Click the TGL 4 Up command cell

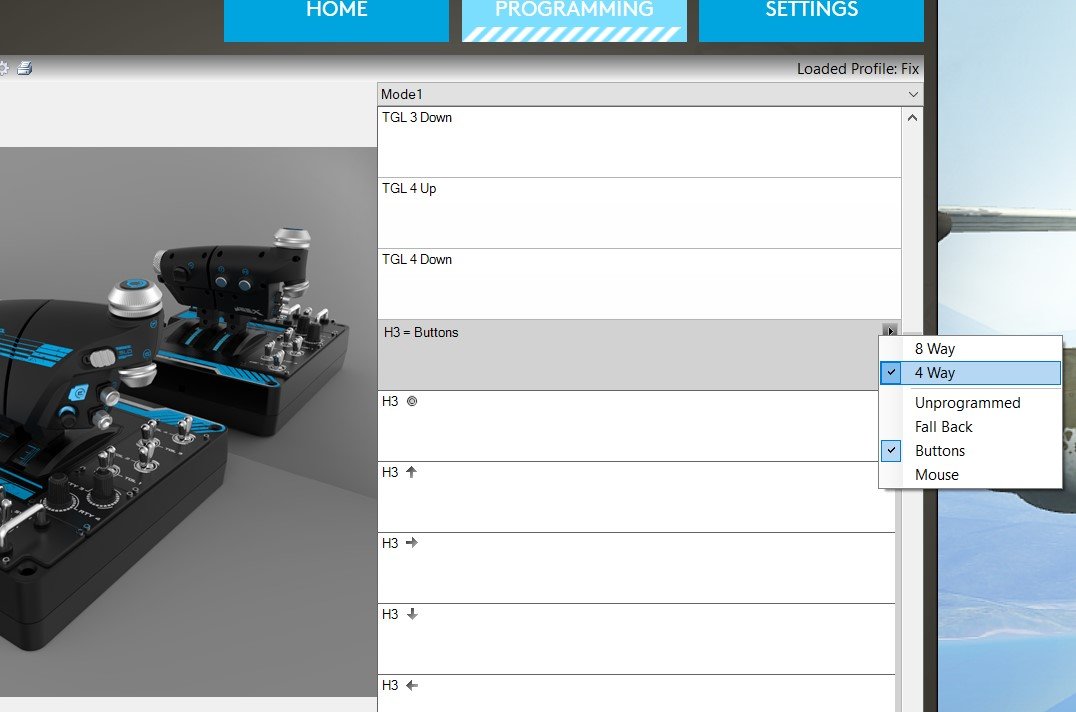639,213
